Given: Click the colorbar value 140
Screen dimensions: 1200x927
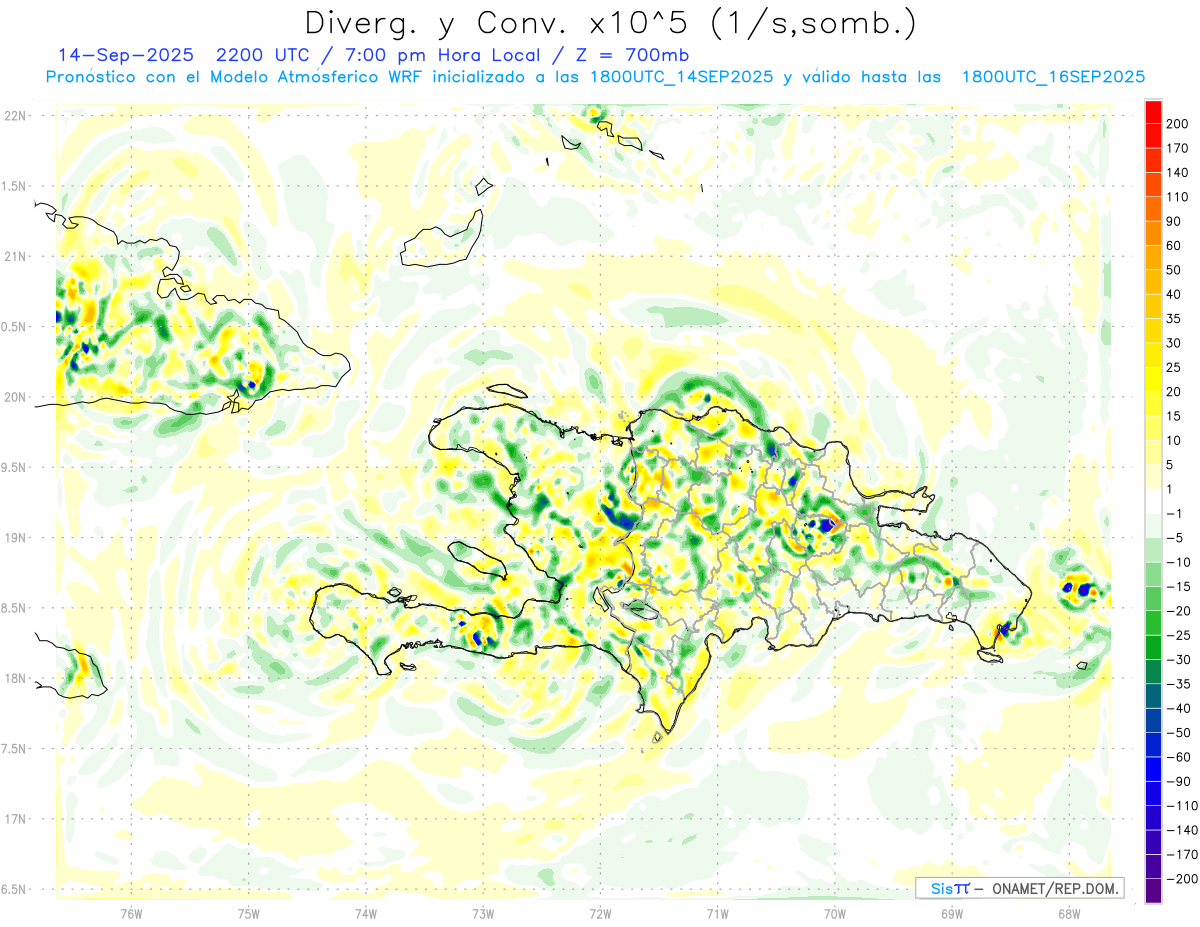Looking at the screenshot, I should tap(1178, 172).
